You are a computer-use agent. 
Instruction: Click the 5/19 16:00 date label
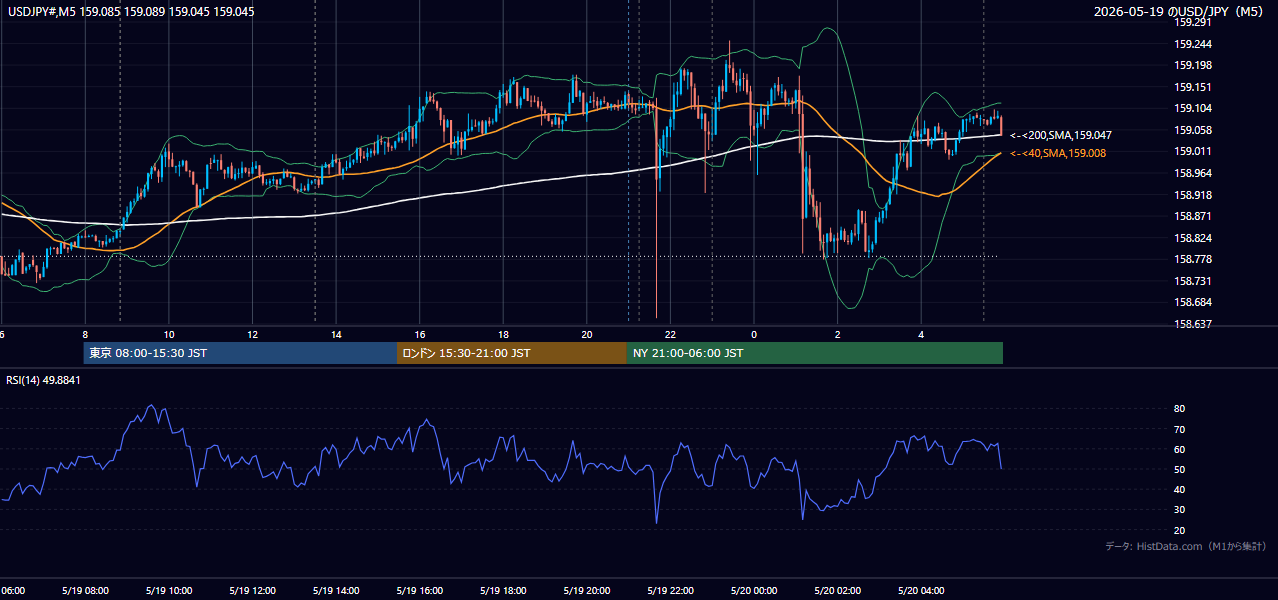click(x=420, y=591)
